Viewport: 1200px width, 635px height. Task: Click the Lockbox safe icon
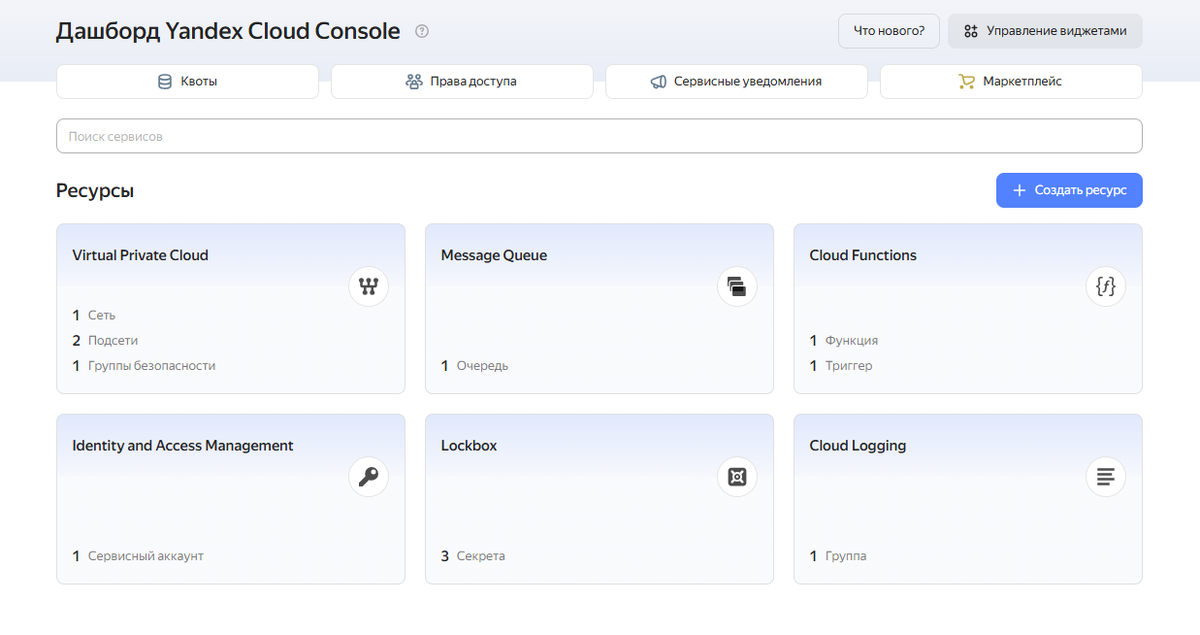[737, 477]
